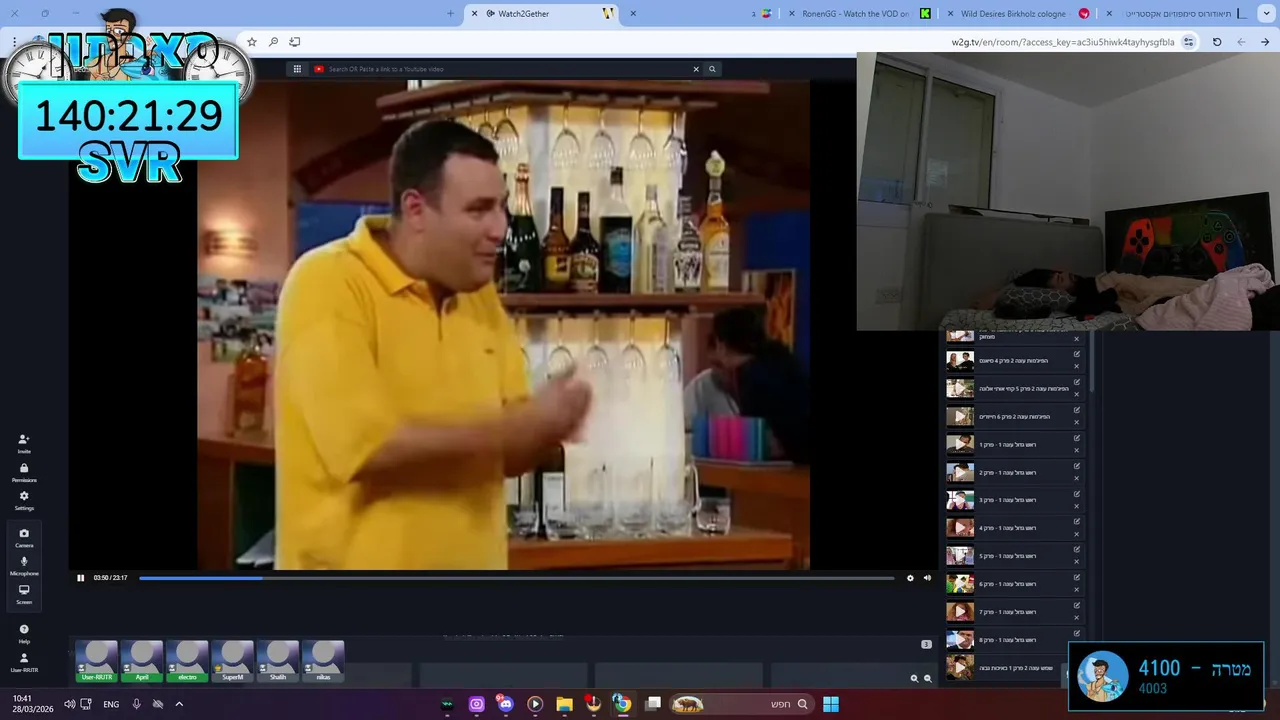Play playlist item פרק 4 of ראש גדול
1280x720 pixels.
[960, 528]
